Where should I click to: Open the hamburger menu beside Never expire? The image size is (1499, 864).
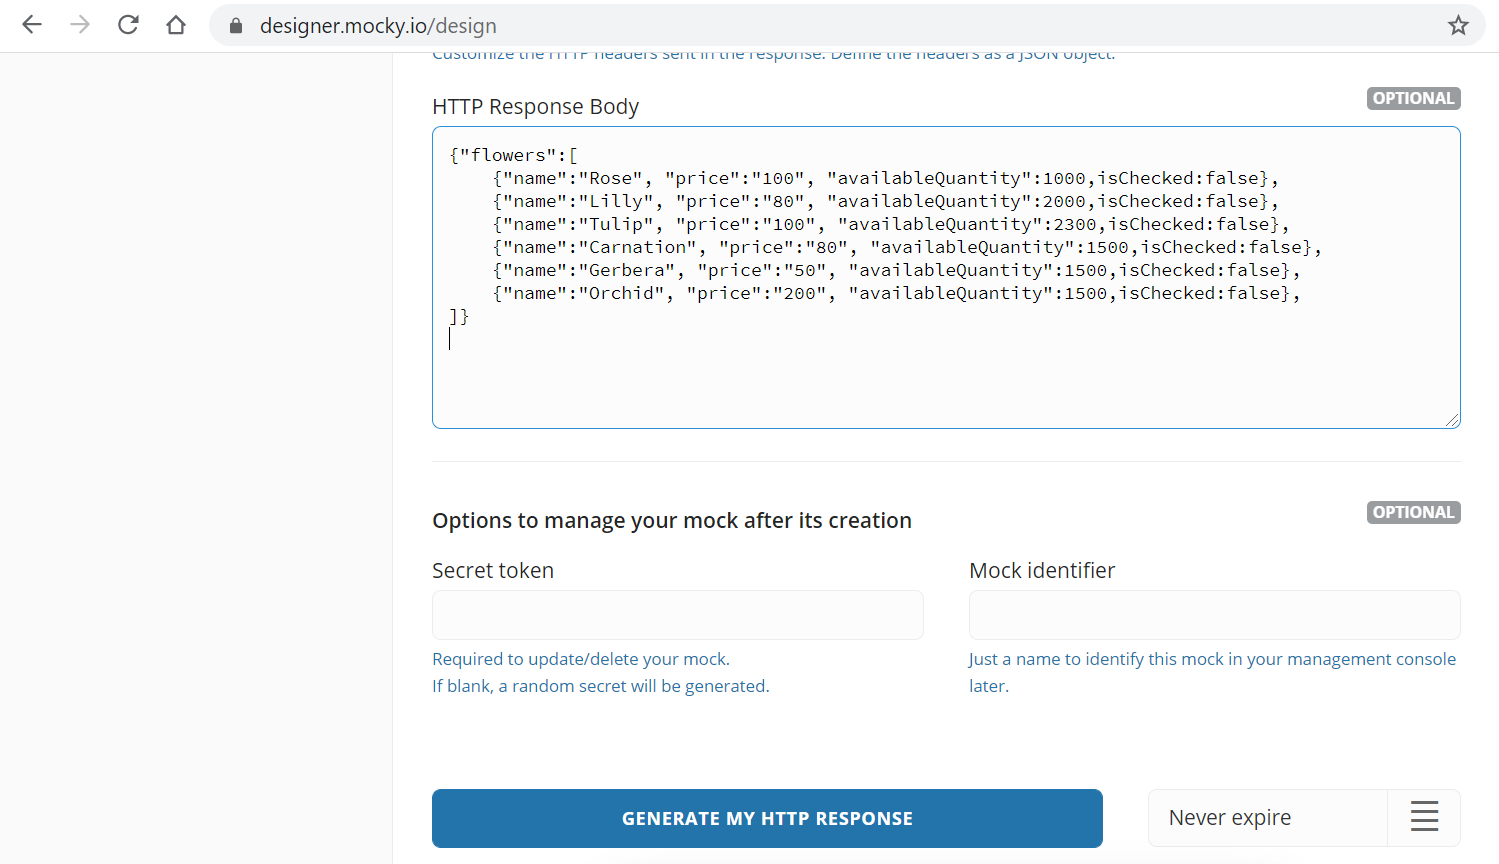click(x=1424, y=817)
